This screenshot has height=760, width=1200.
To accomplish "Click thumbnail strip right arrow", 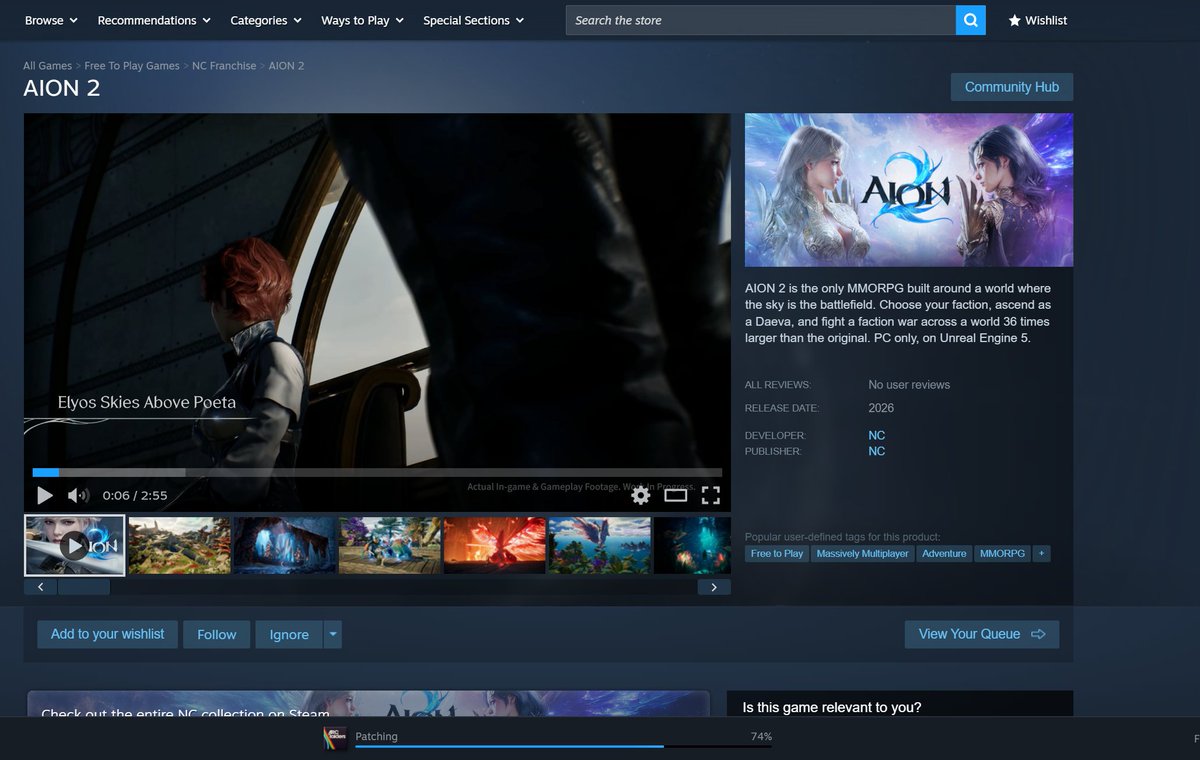I will pyautogui.click(x=714, y=587).
